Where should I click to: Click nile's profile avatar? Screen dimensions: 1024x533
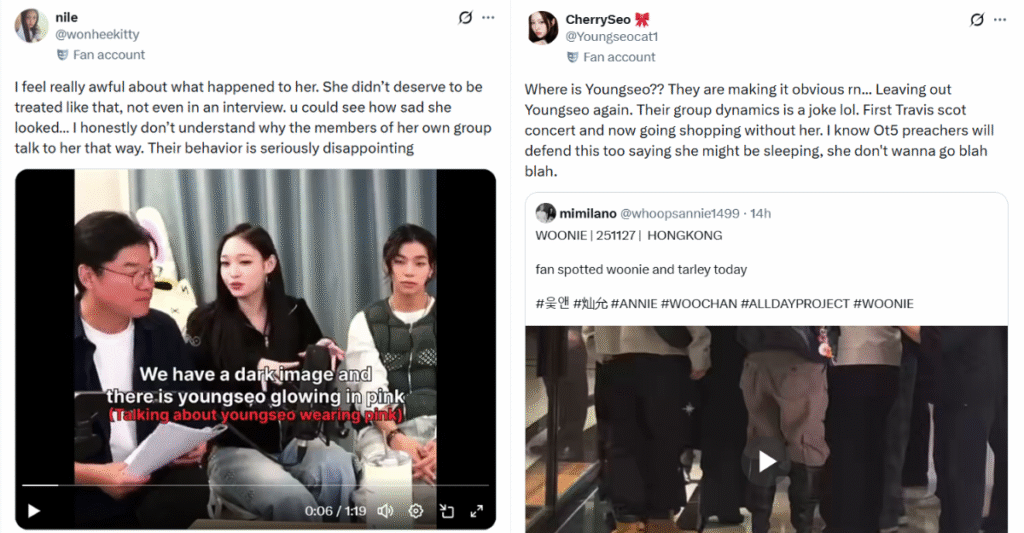tap(31, 26)
